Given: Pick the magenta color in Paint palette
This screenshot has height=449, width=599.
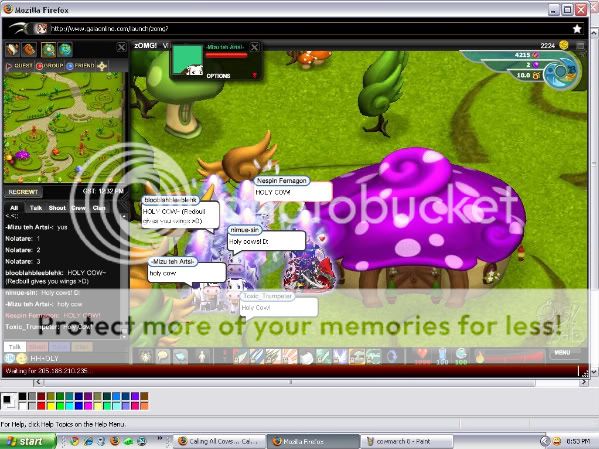Looking at the screenshot, I should 88,405.
